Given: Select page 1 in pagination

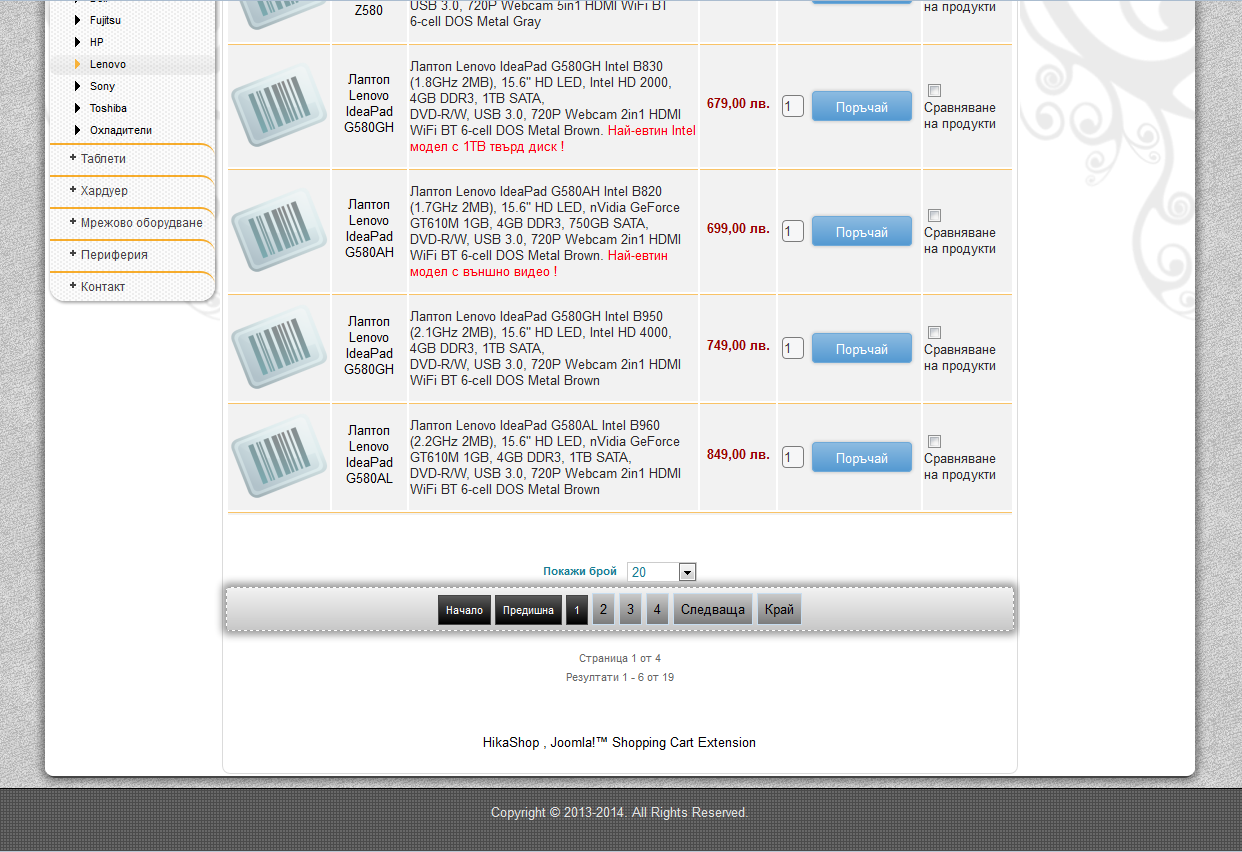Looking at the screenshot, I should coord(577,609).
